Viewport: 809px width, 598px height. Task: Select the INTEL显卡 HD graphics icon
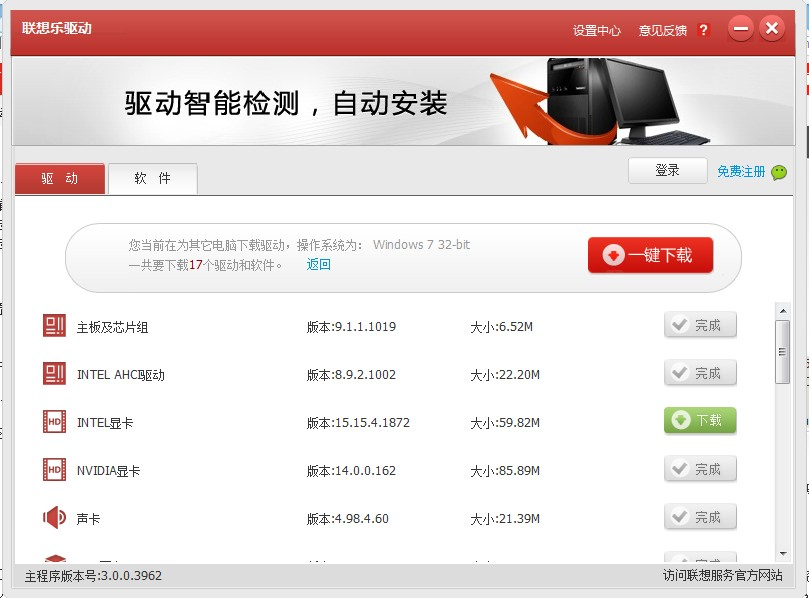coord(53,421)
